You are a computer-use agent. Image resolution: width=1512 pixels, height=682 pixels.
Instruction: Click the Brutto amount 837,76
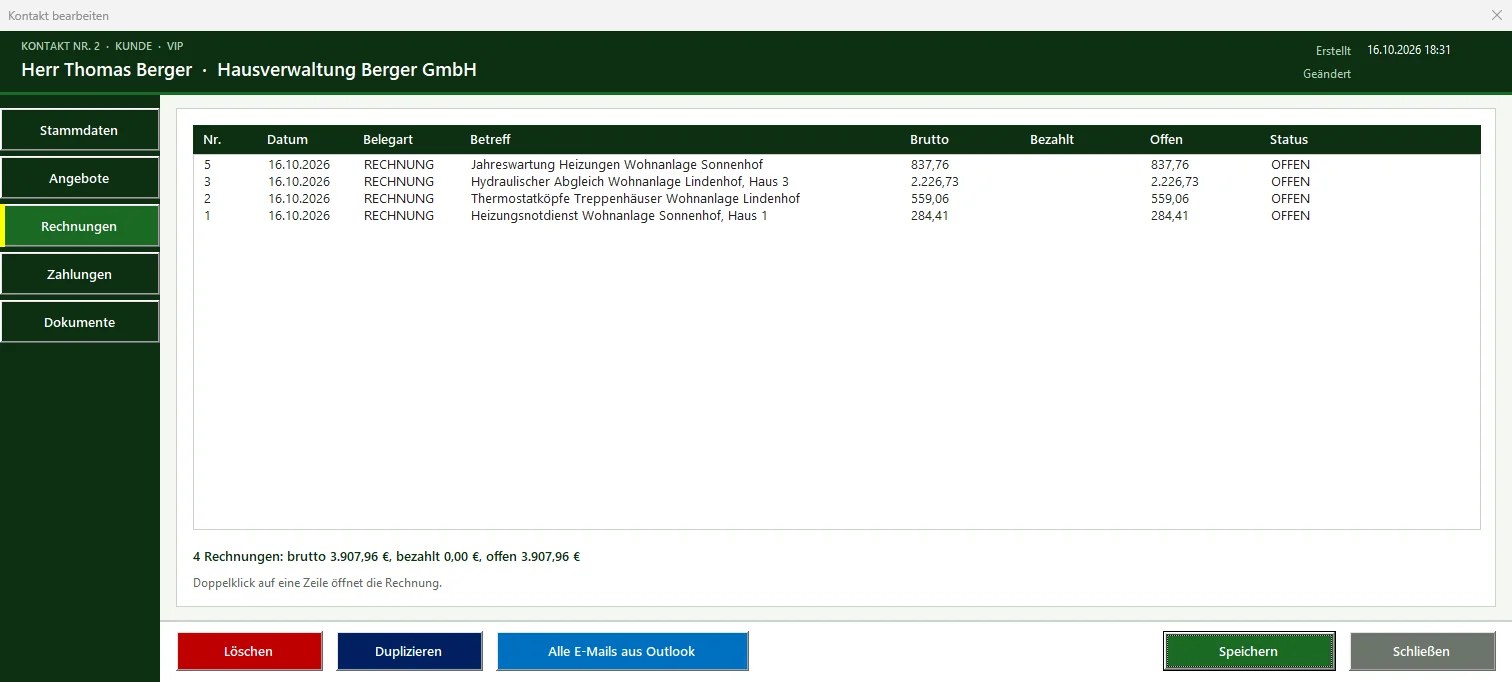pyautogui.click(x=930, y=165)
